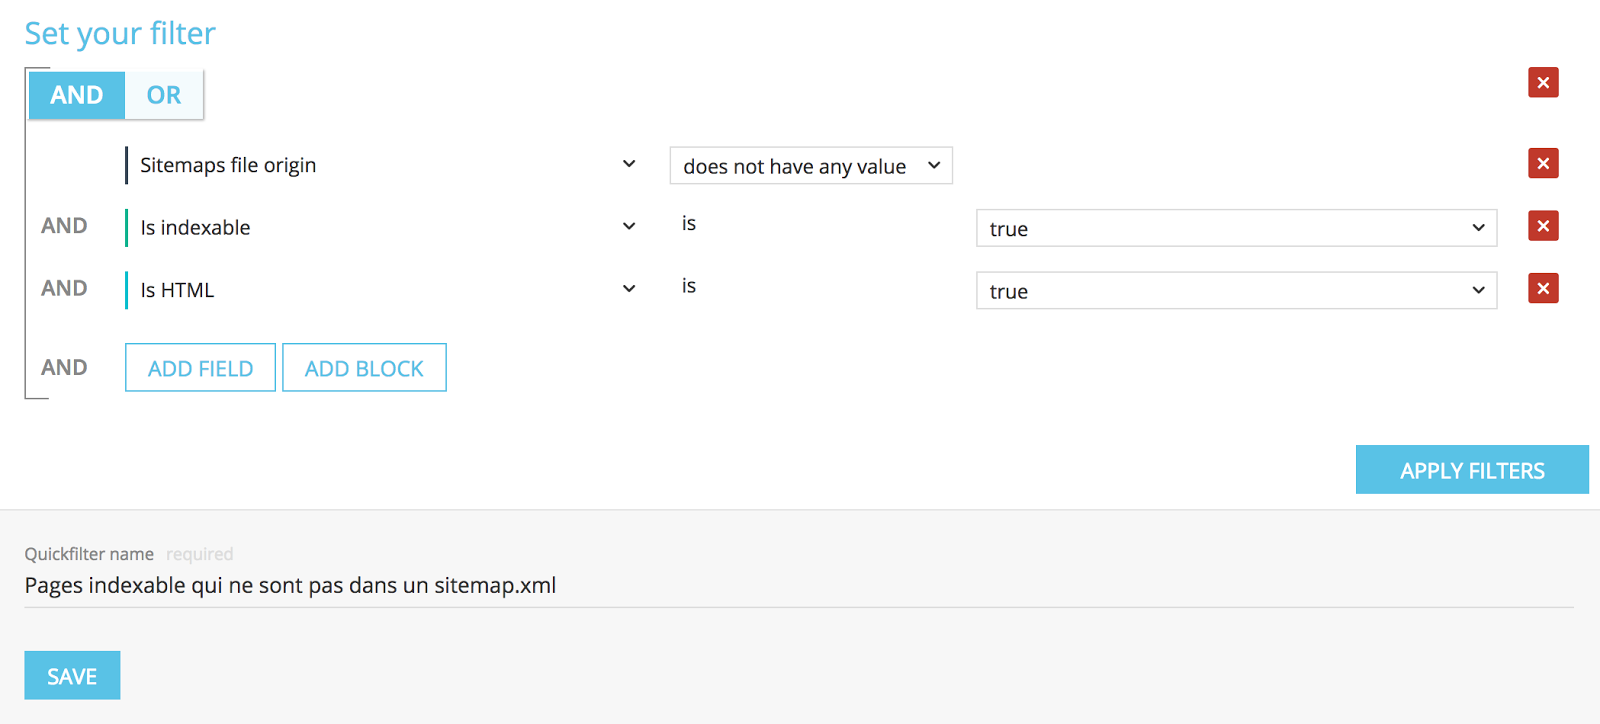Open the true value dropdown for Is HTML
Image resolution: width=1600 pixels, height=724 pixels.
tap(1236, 291)
